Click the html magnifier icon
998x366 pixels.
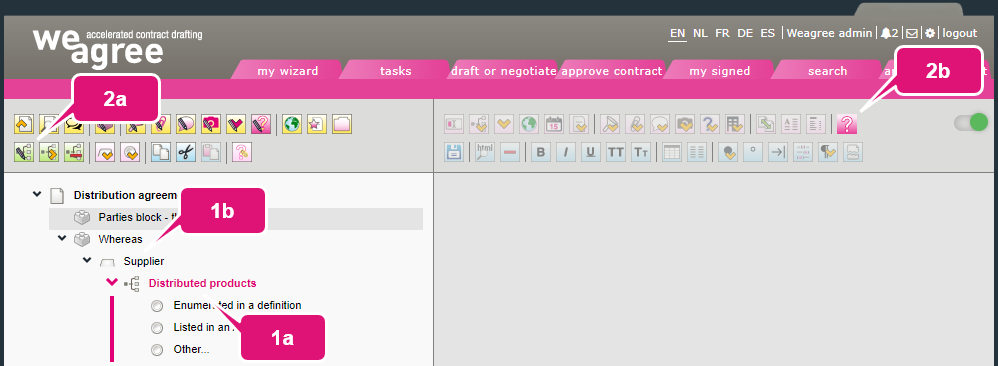[485, 152]
